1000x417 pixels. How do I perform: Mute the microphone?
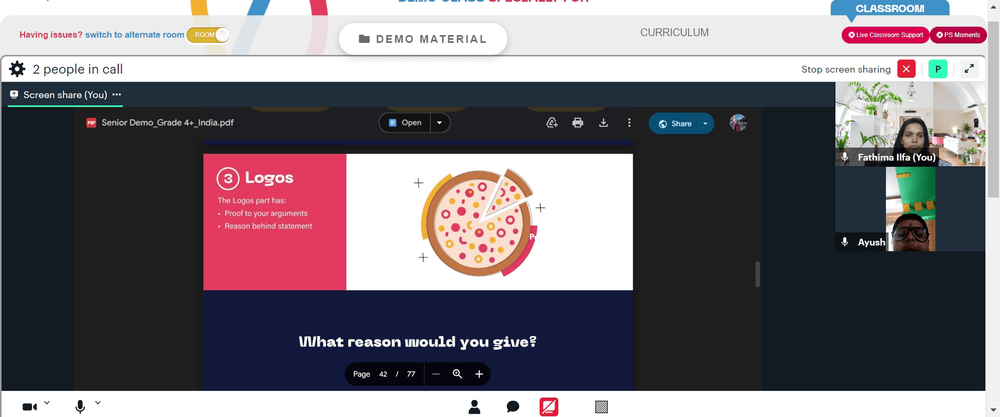click(x=80, y=407)
